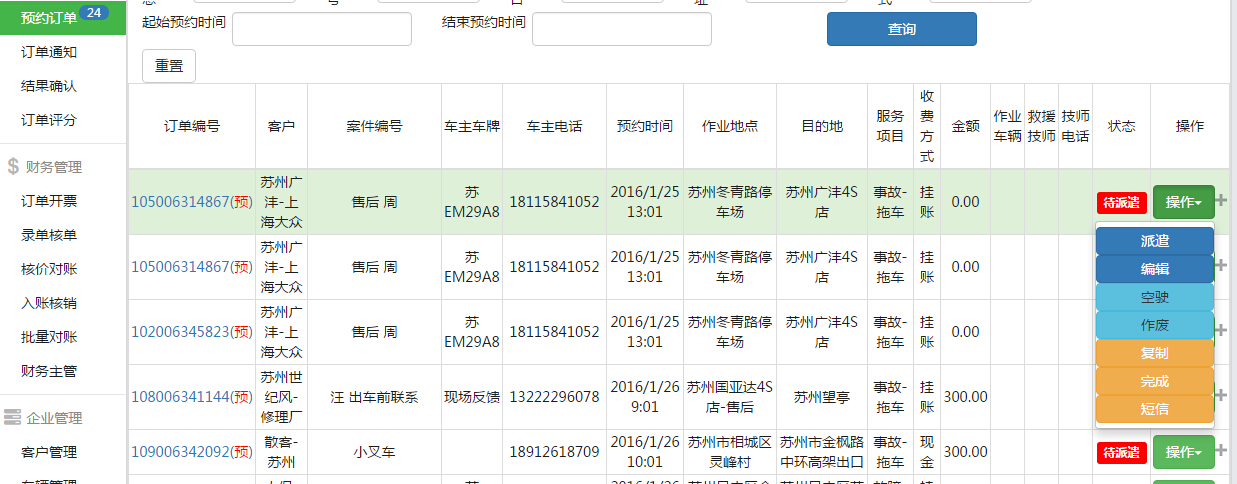Choose 复制 in the action menu

(1154, 353)
